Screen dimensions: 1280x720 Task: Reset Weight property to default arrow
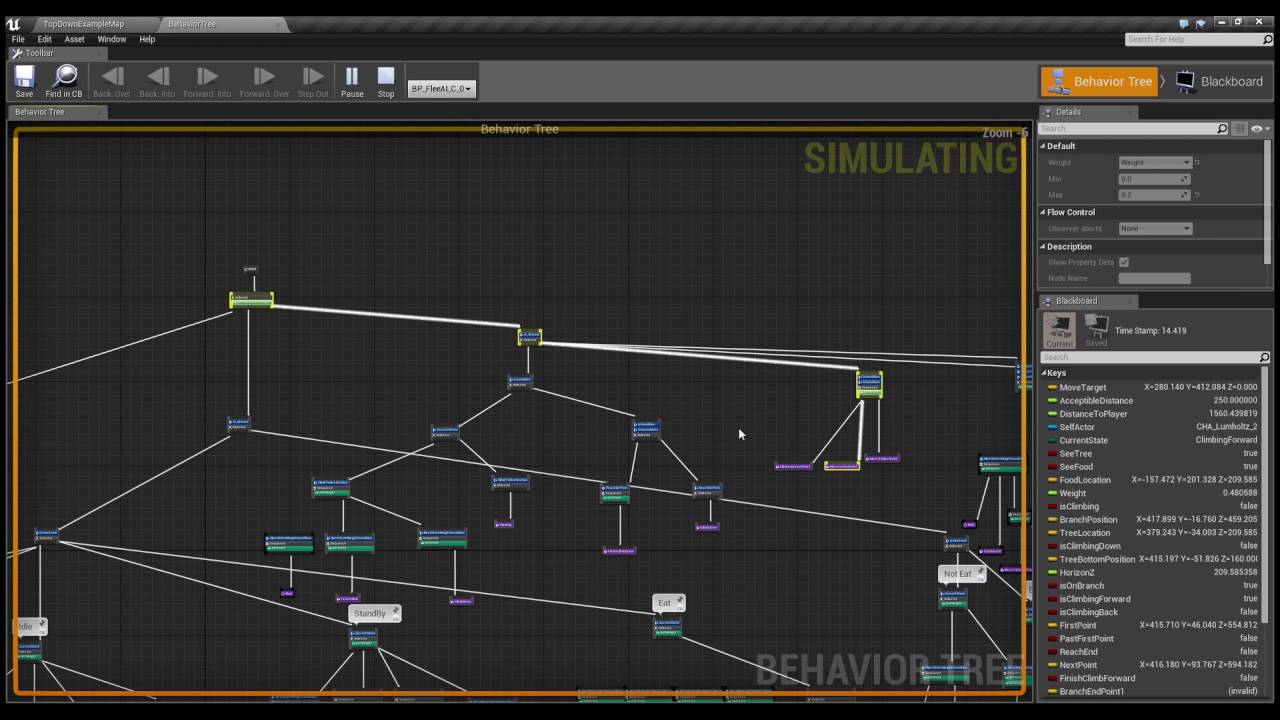coord(1197,162)
